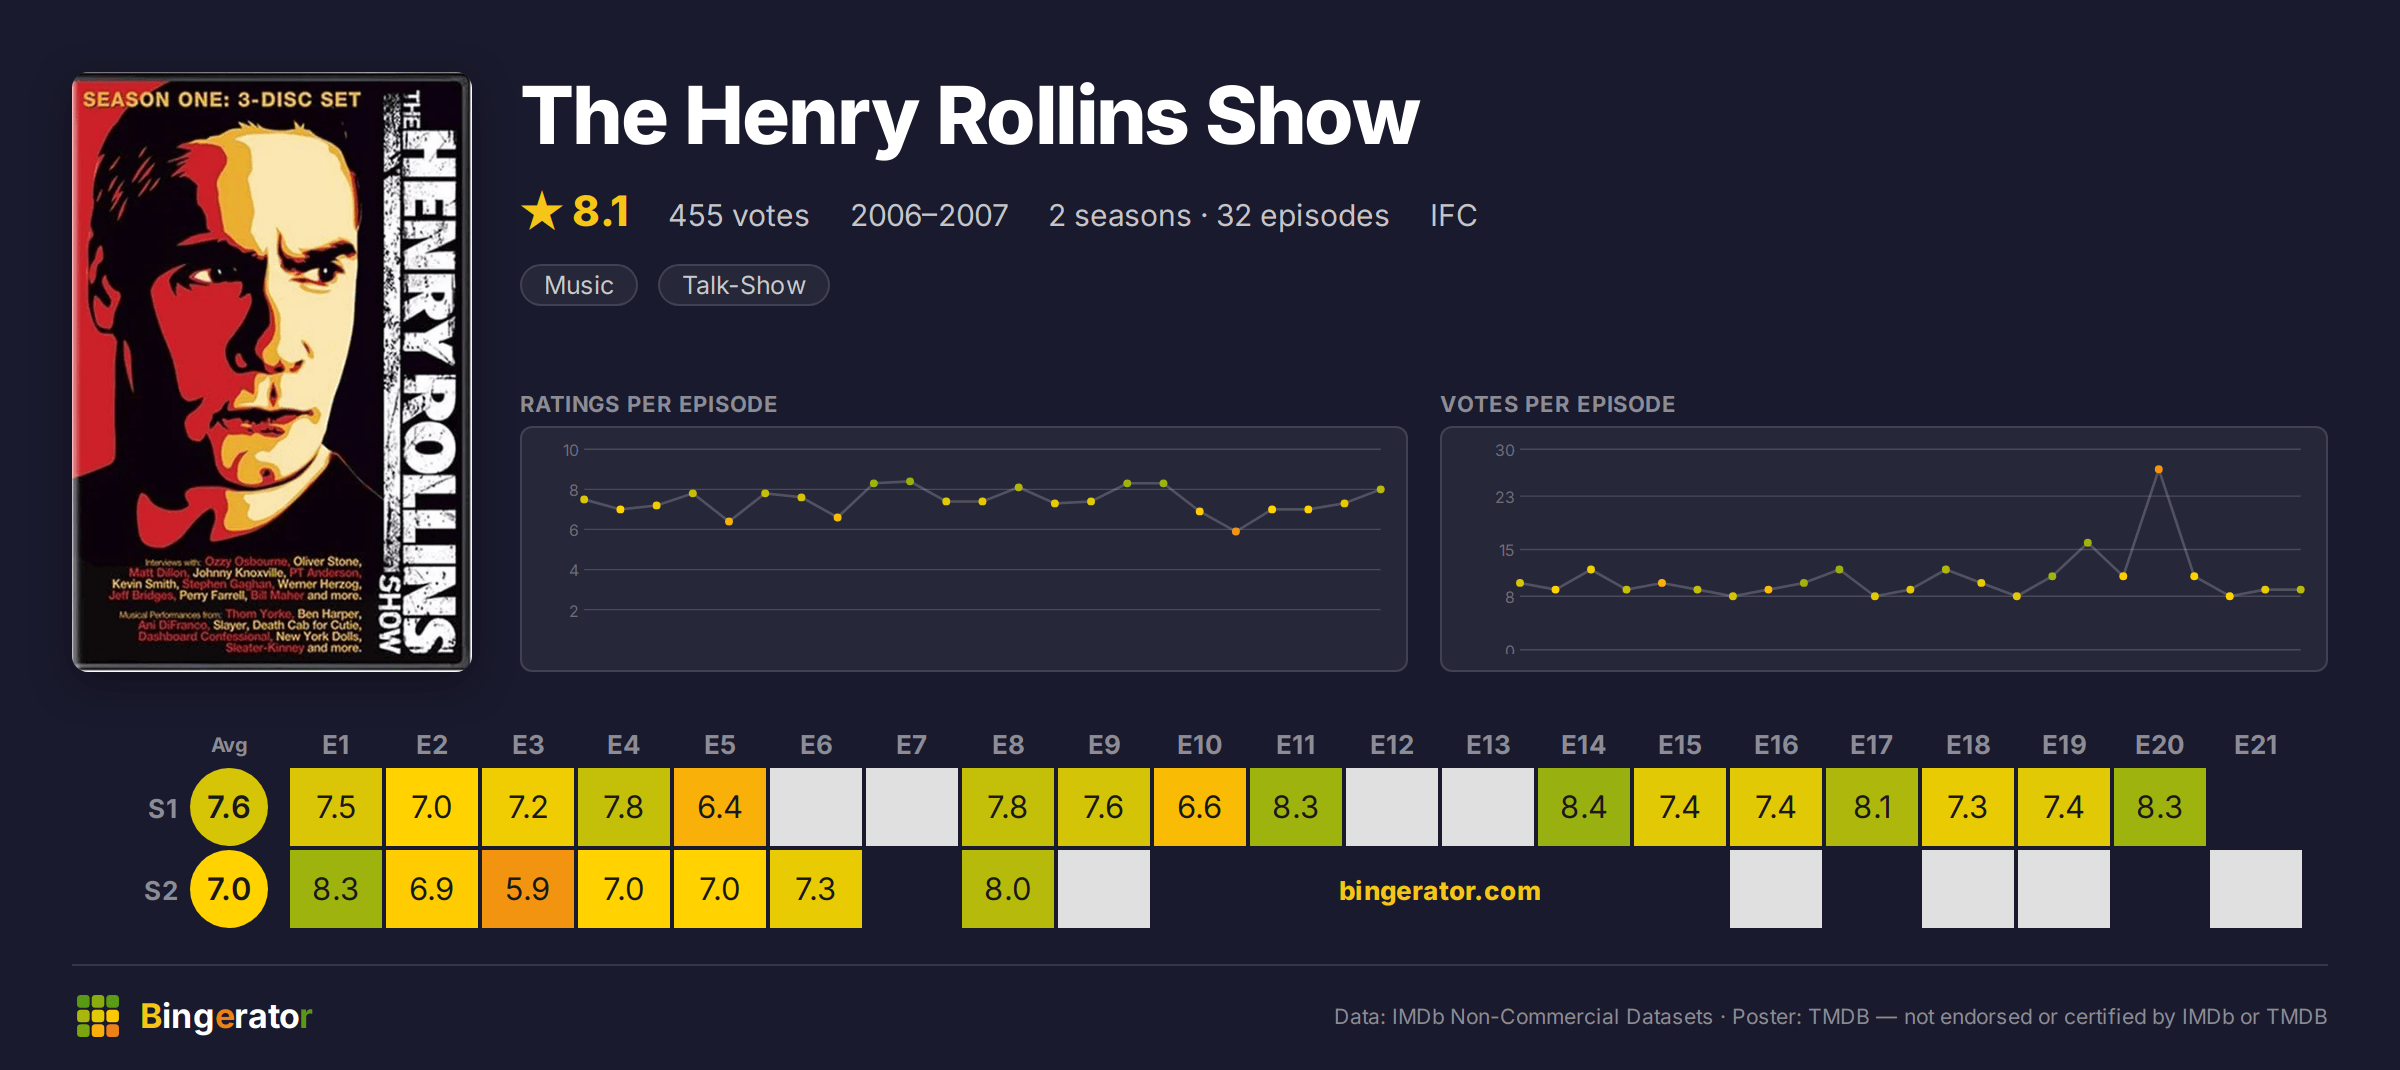The width and height of the screenshot is (2400, 1070).
Task: Select the Music genre tag
Action: tap(579, 285)
